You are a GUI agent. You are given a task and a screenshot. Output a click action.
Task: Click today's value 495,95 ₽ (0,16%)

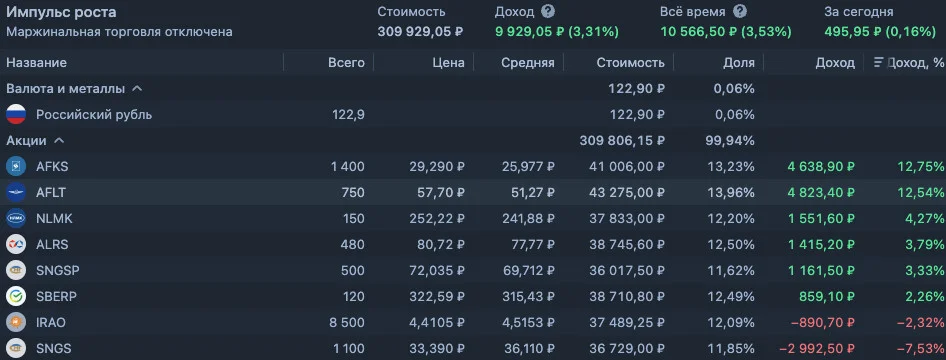point(880,32)
